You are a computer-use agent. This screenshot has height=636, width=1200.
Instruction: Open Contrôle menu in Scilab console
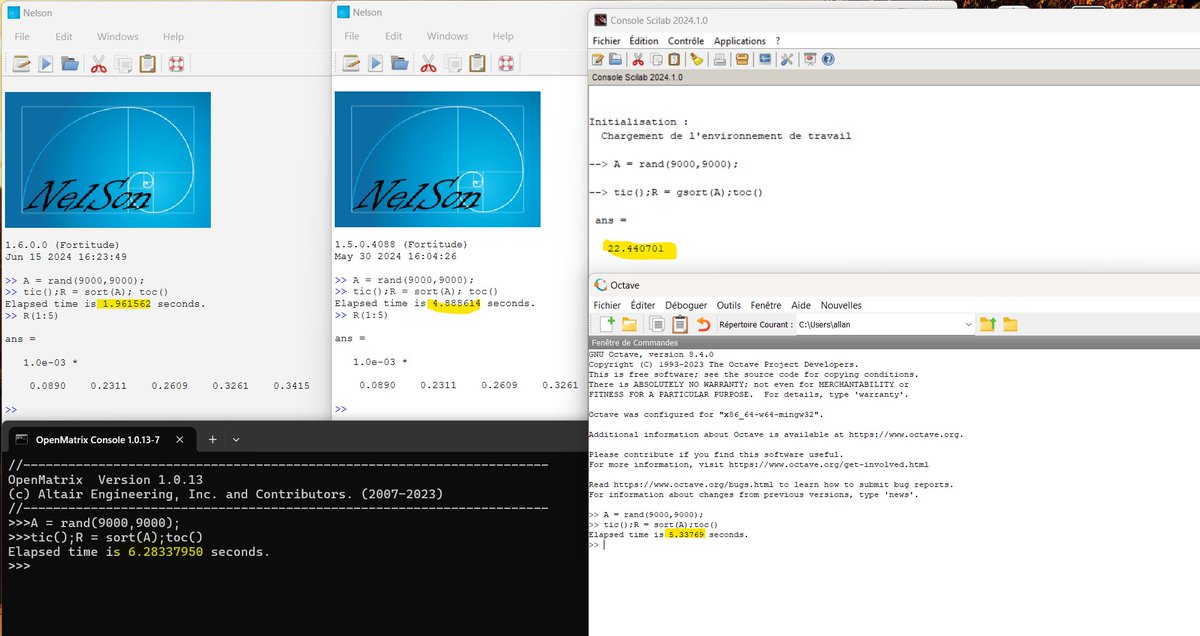point(686,41)
